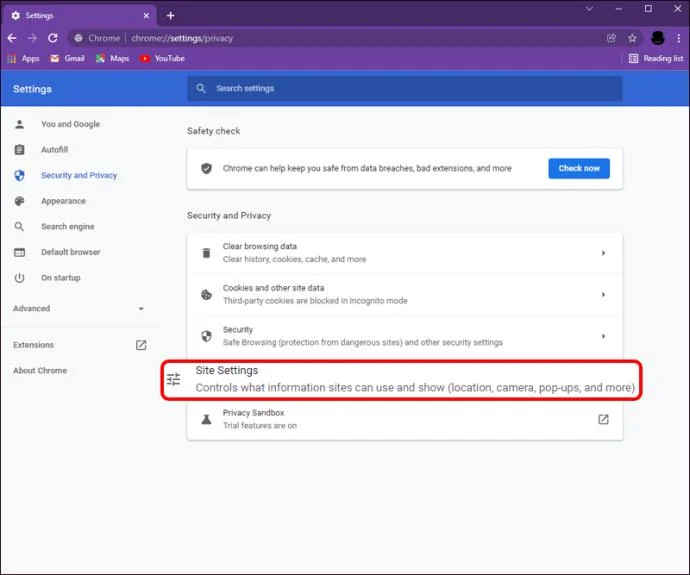Reload the settings page

pyautogui.click(x=53, y=38)
